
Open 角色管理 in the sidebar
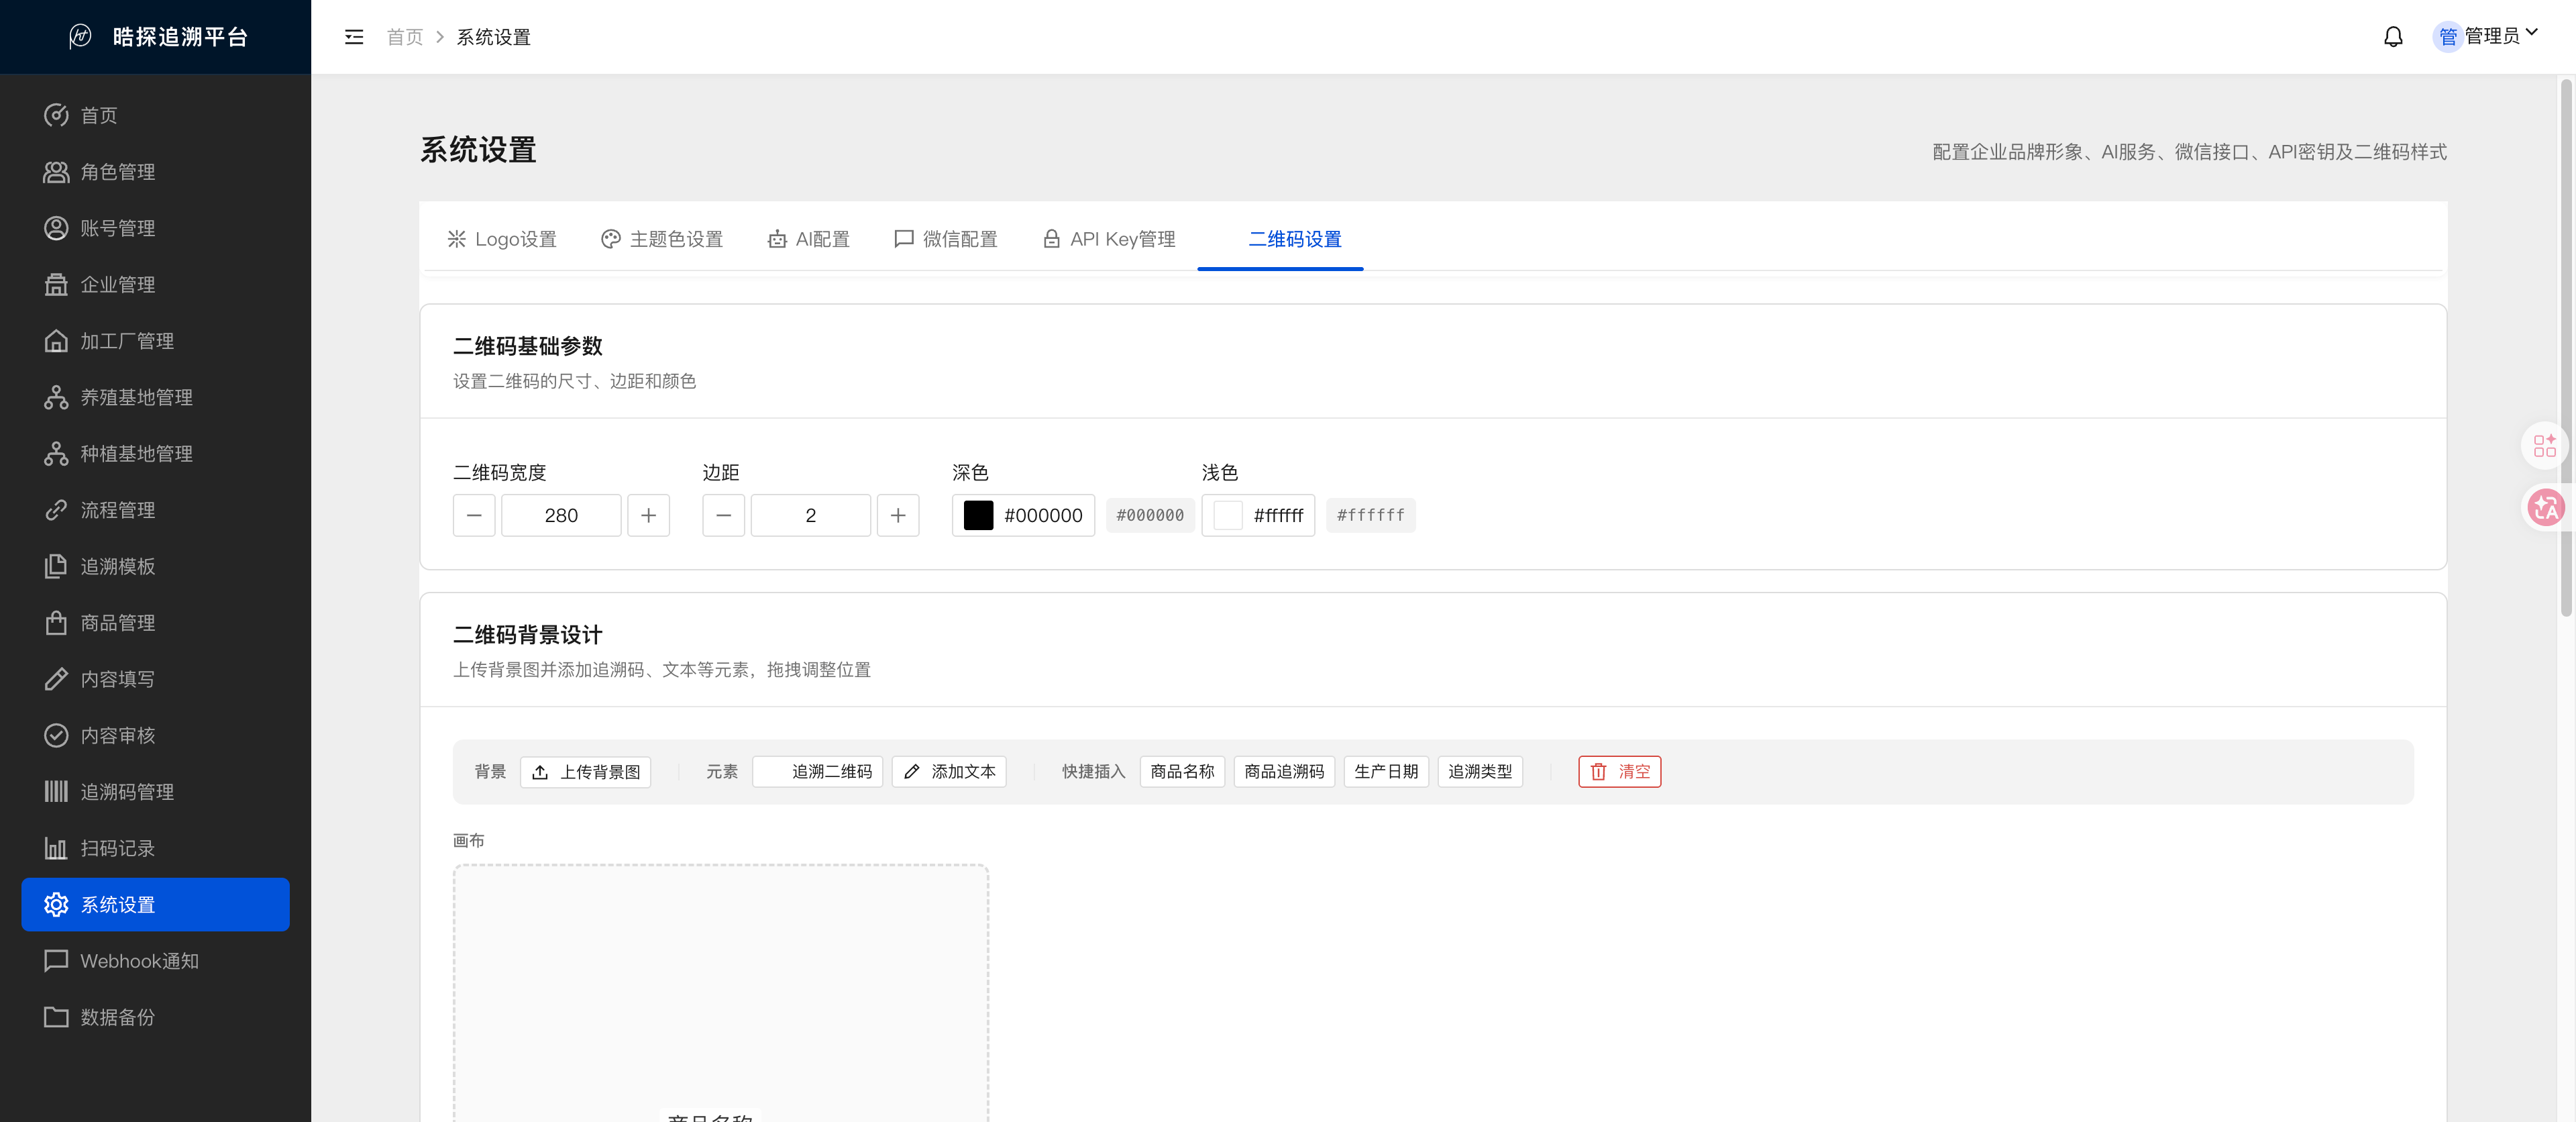point(155,172)
